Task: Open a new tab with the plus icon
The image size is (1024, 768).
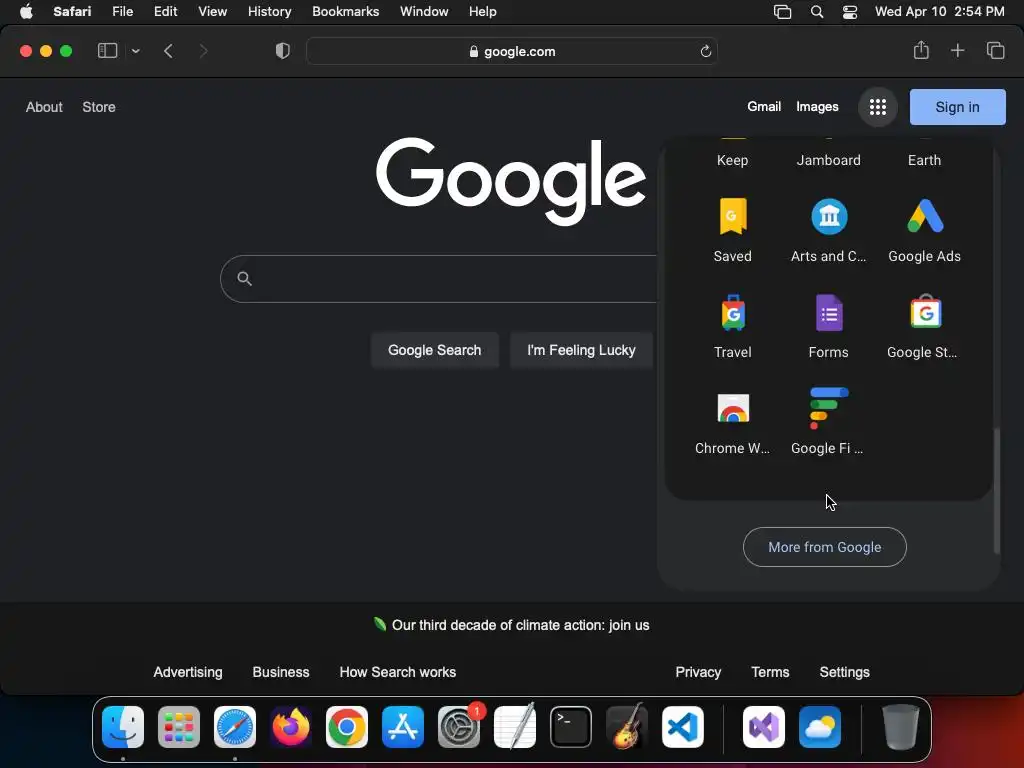Action: pos(957,50)
